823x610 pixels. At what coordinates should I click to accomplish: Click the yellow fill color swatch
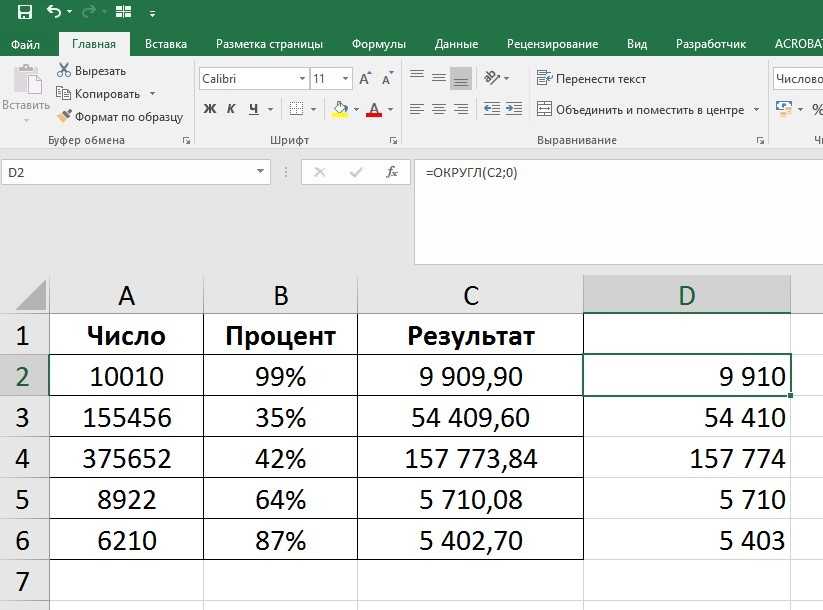pos(341,109)
